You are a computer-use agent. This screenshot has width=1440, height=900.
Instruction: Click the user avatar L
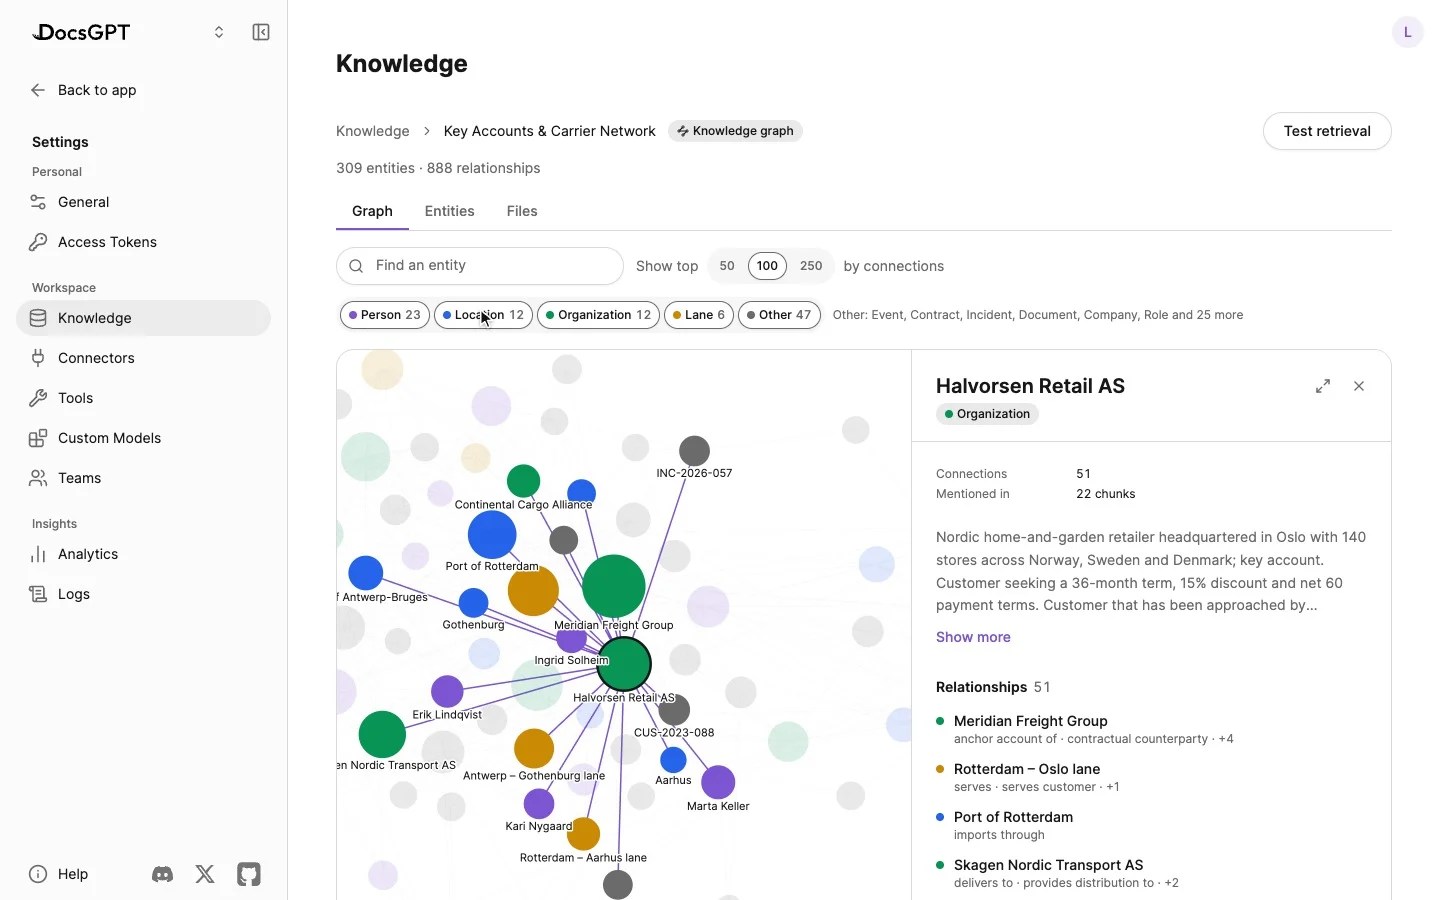(x=1408, y=32)
